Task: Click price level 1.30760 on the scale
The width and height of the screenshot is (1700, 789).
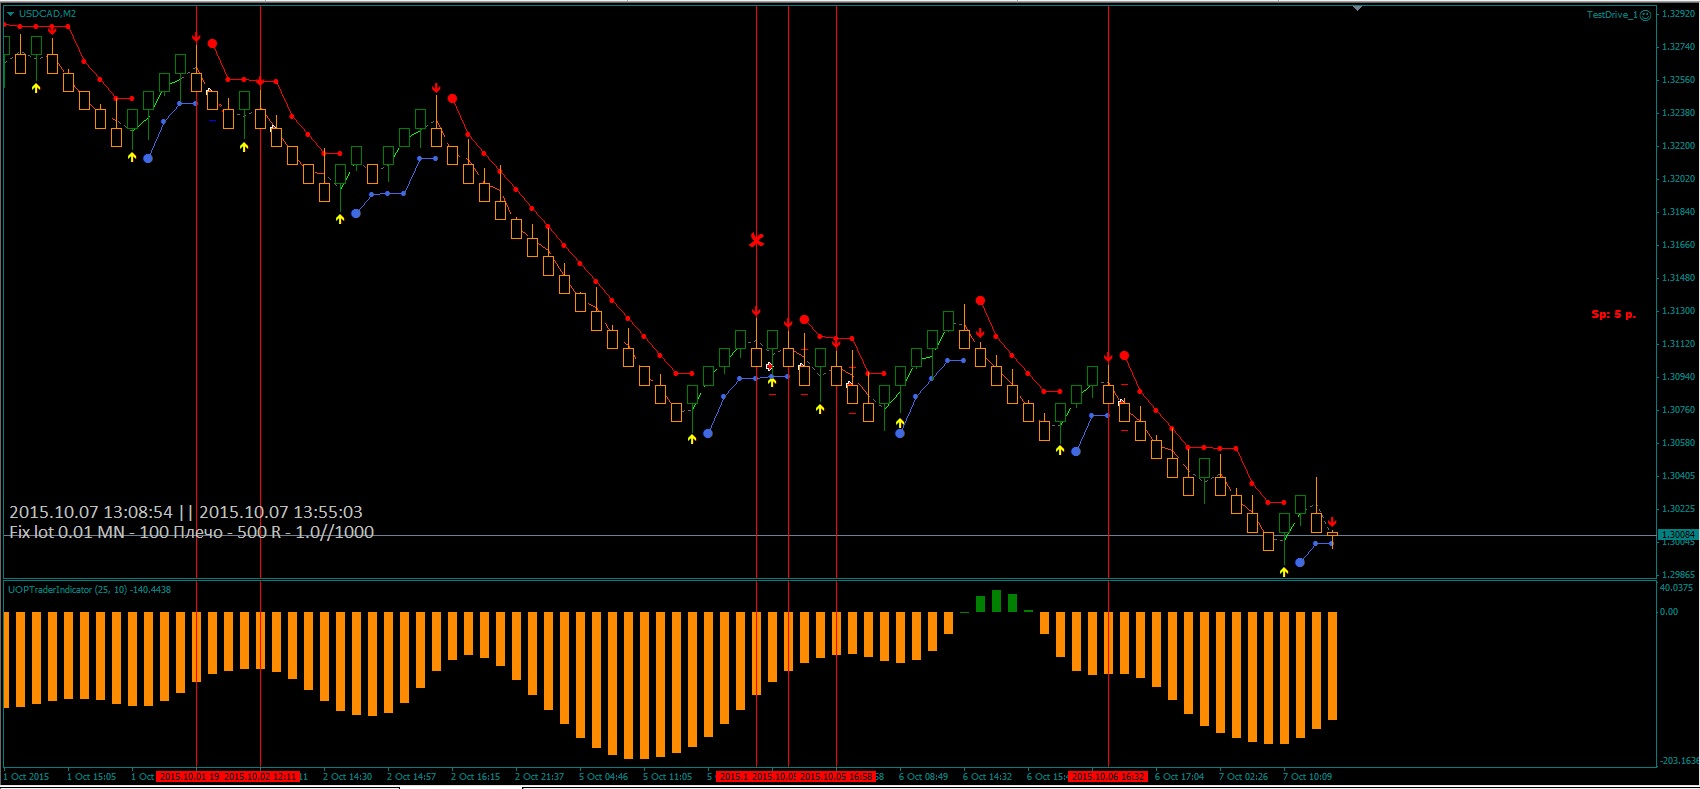Action: (1677, 410)
